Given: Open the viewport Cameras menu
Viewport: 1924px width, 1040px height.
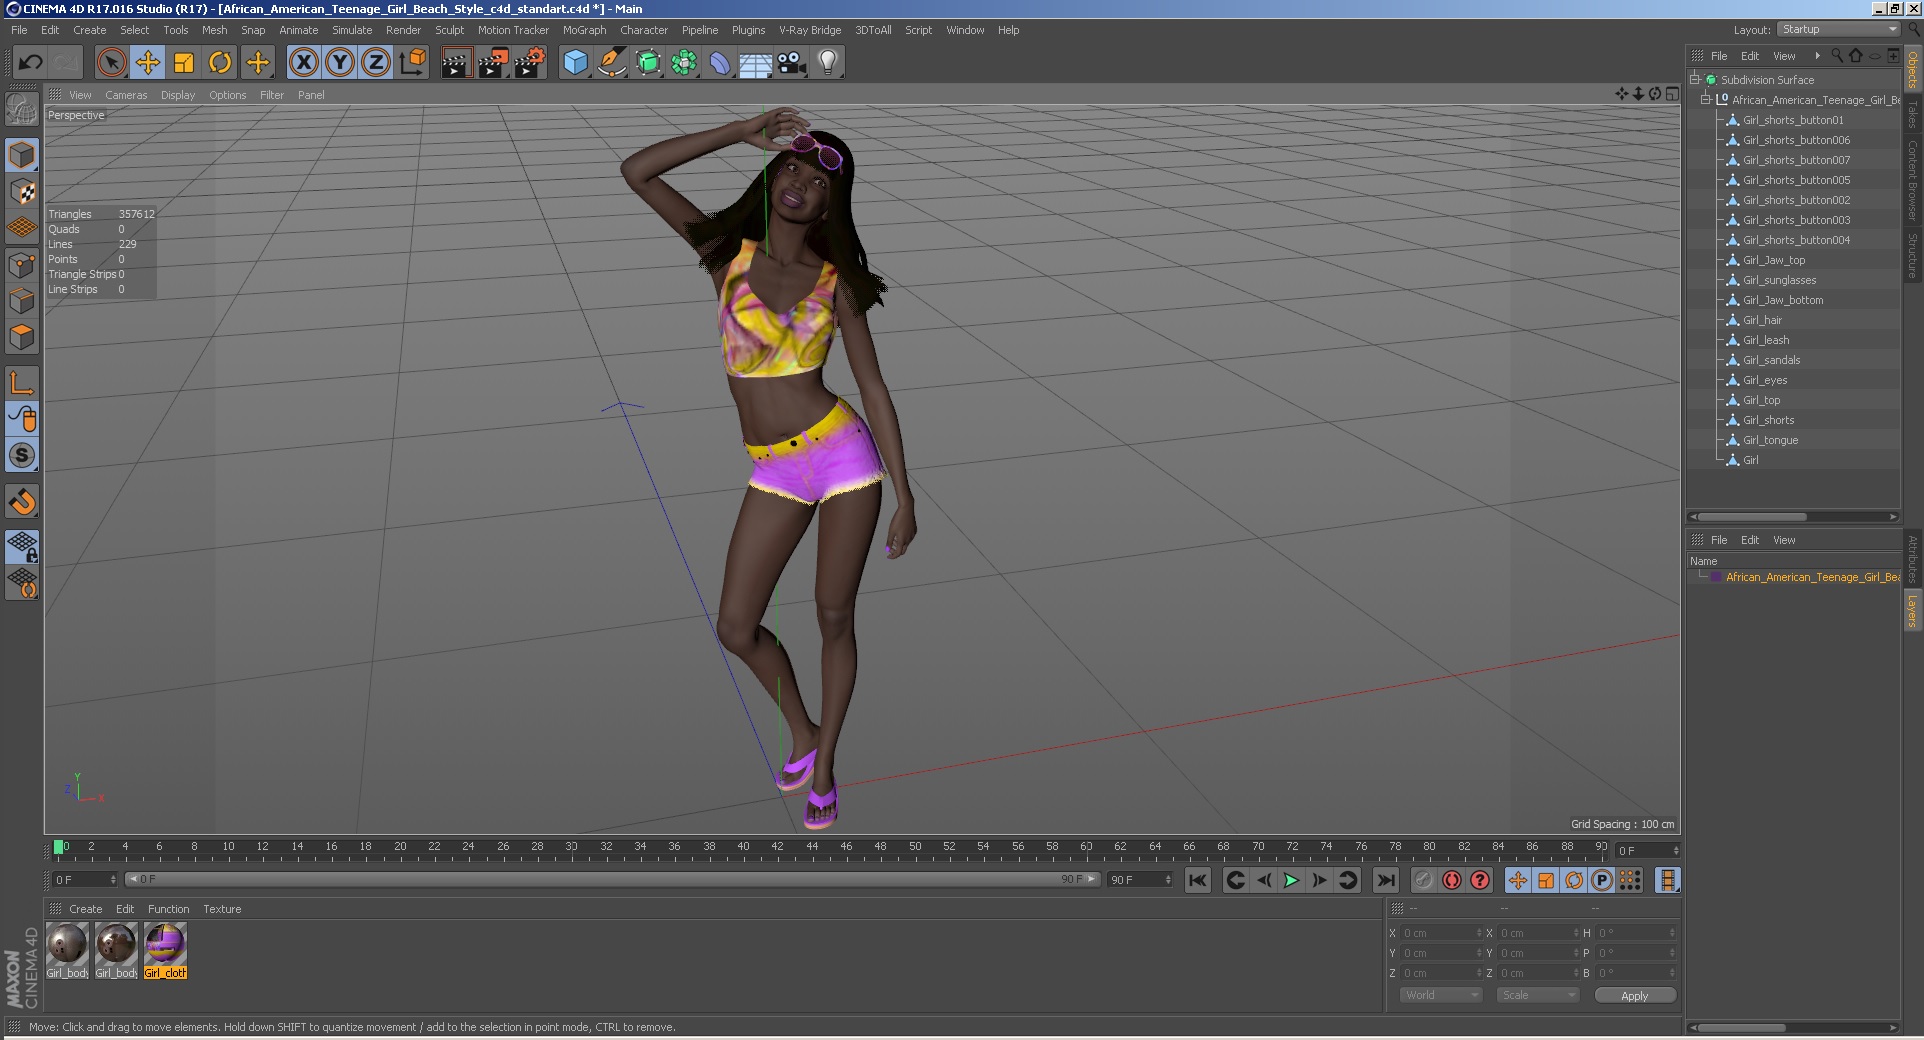Looking at the screenshot, I should [126, 95].
